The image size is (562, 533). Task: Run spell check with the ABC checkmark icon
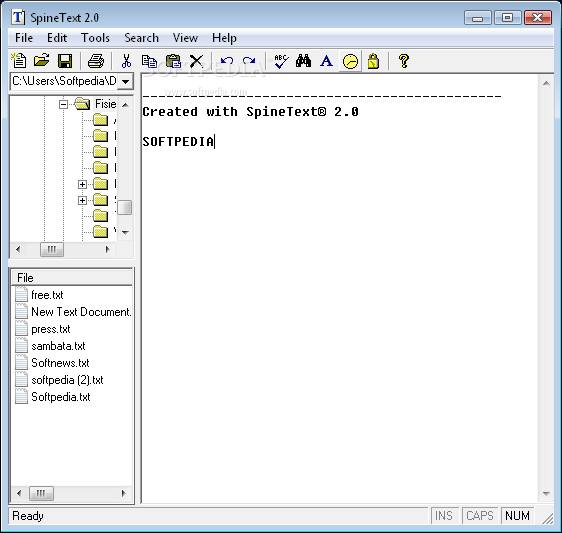point(281,61)
